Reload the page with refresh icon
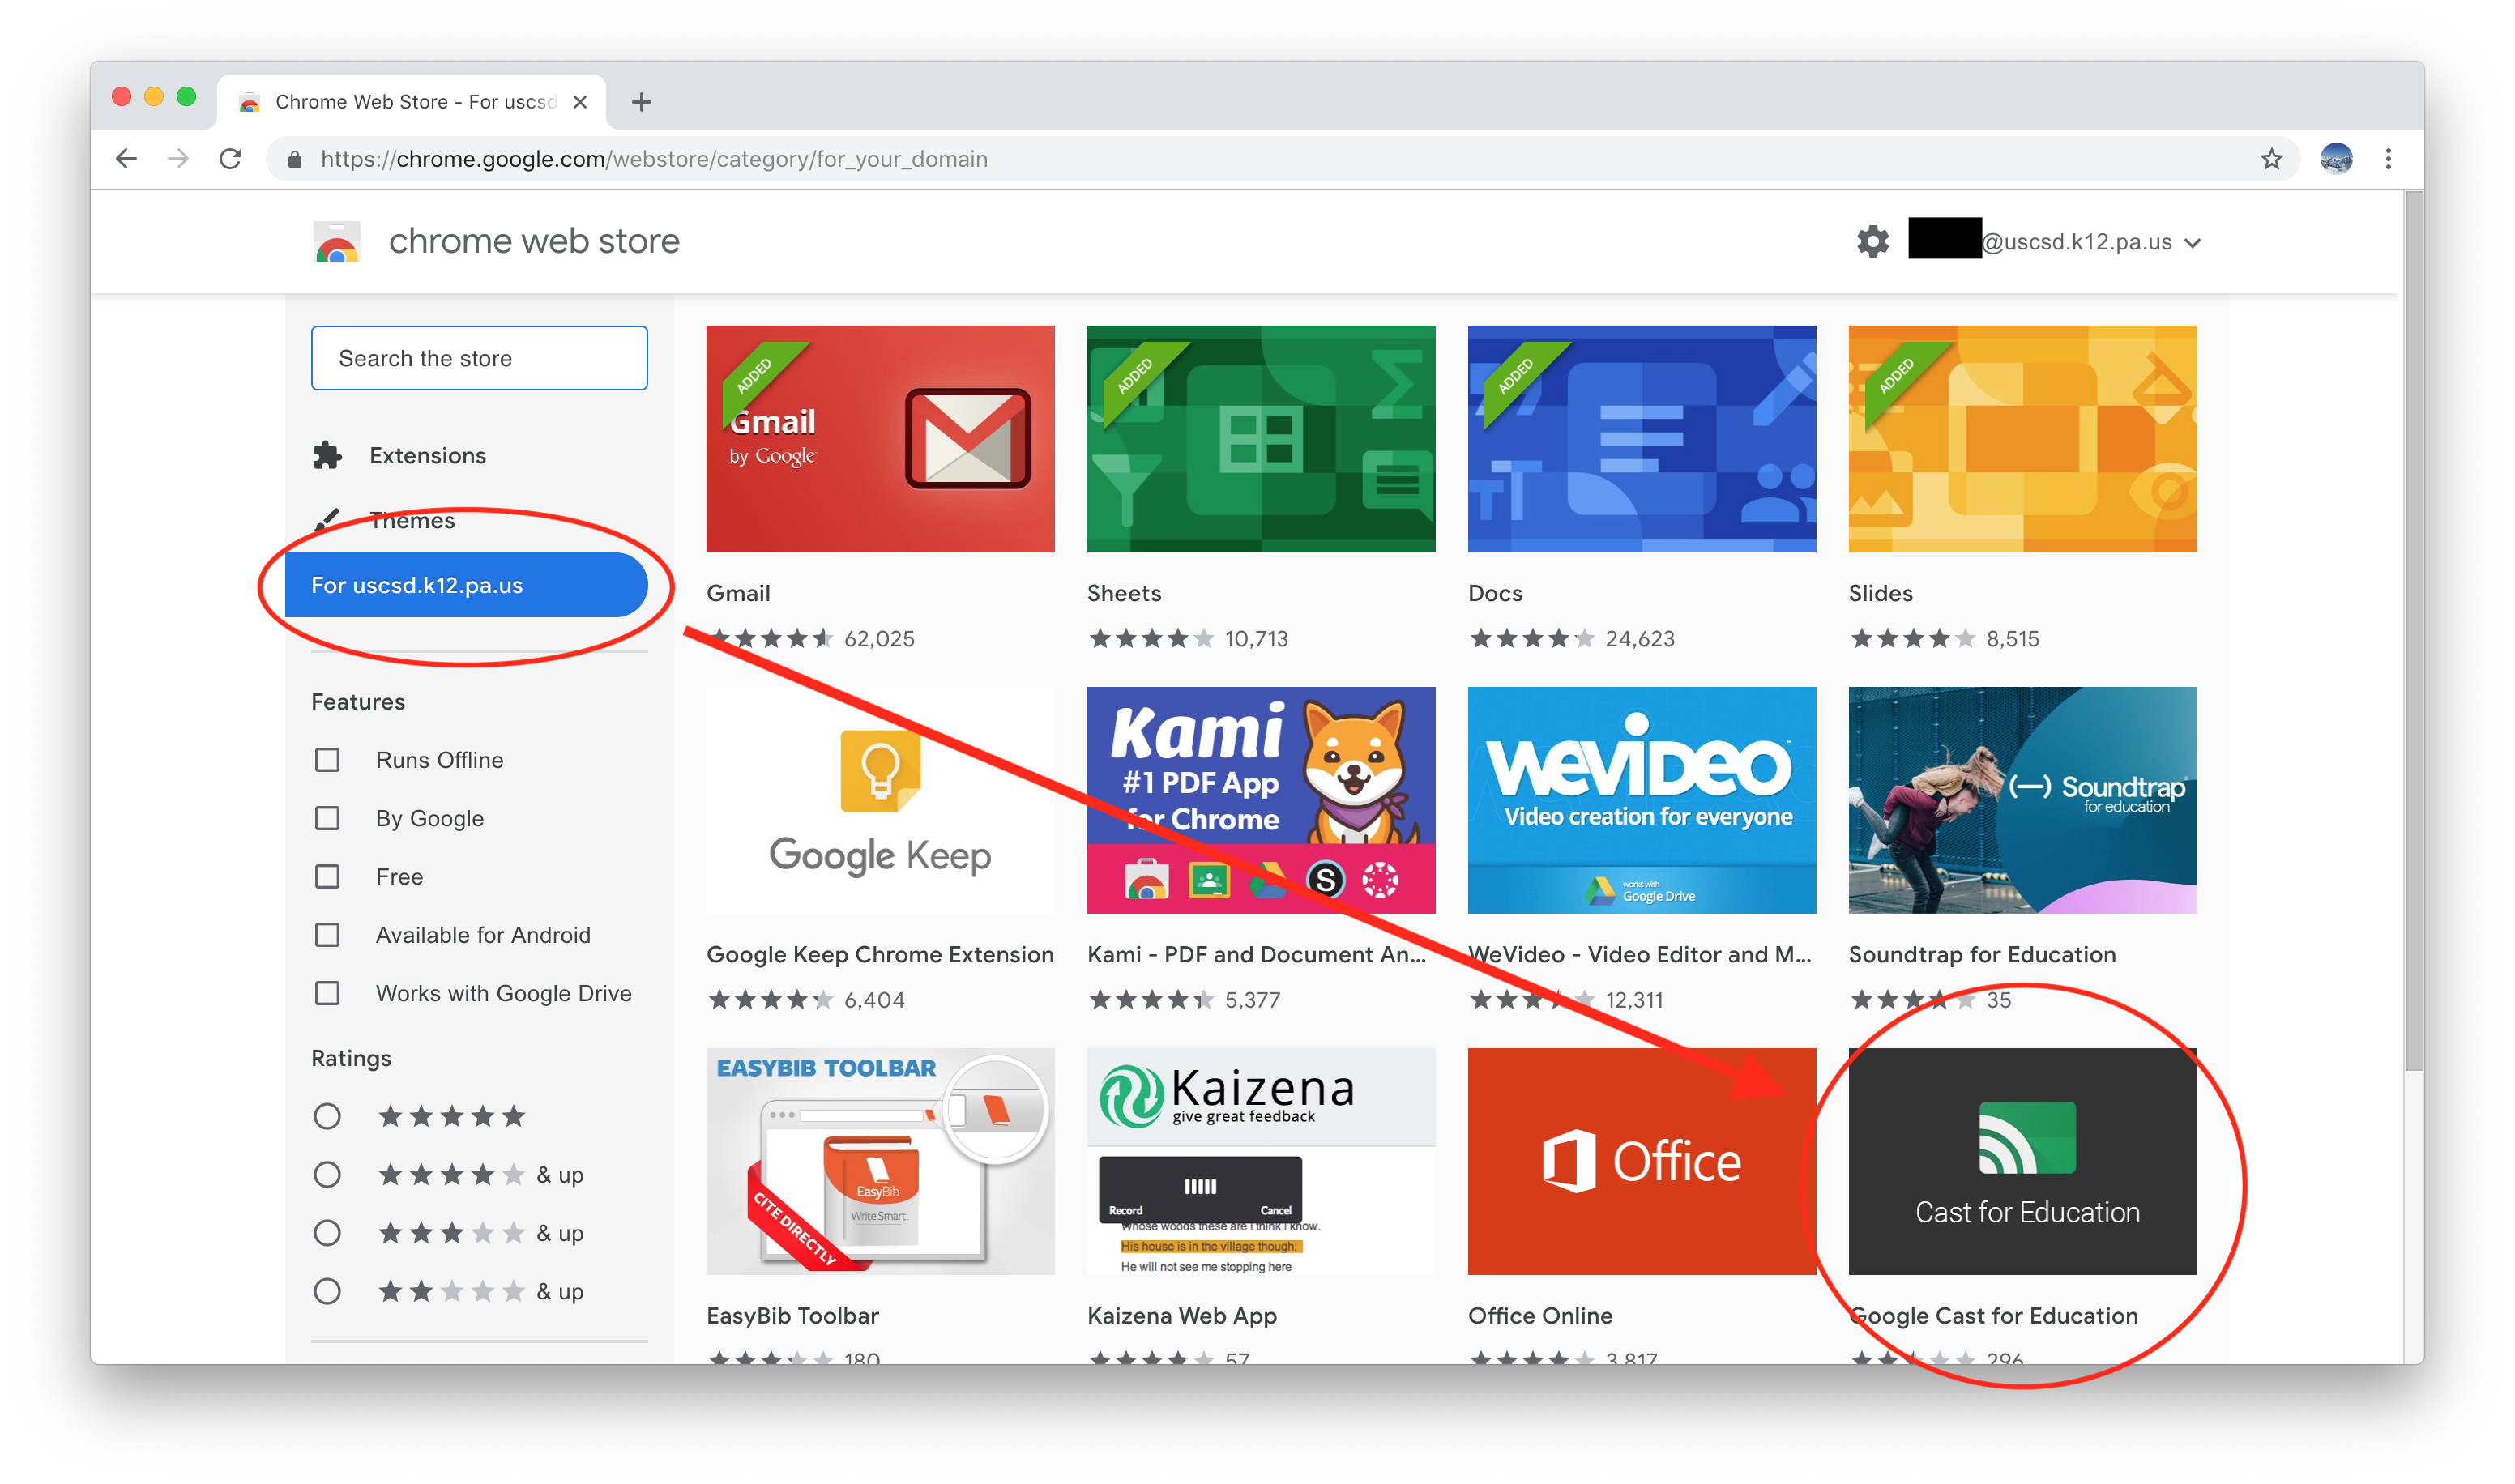The height and width of the screenshot is (1484, 2515). [231, 159]
